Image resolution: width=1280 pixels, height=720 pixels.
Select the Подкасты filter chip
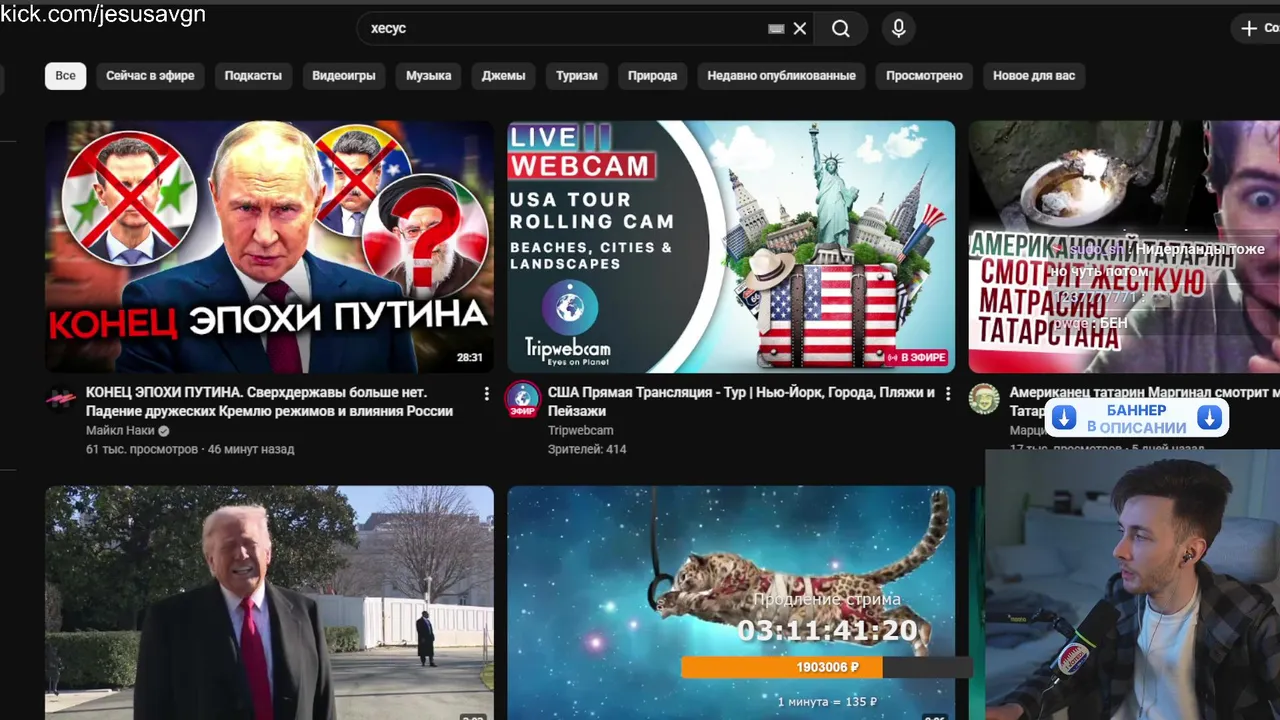click(x=253, y=76)
